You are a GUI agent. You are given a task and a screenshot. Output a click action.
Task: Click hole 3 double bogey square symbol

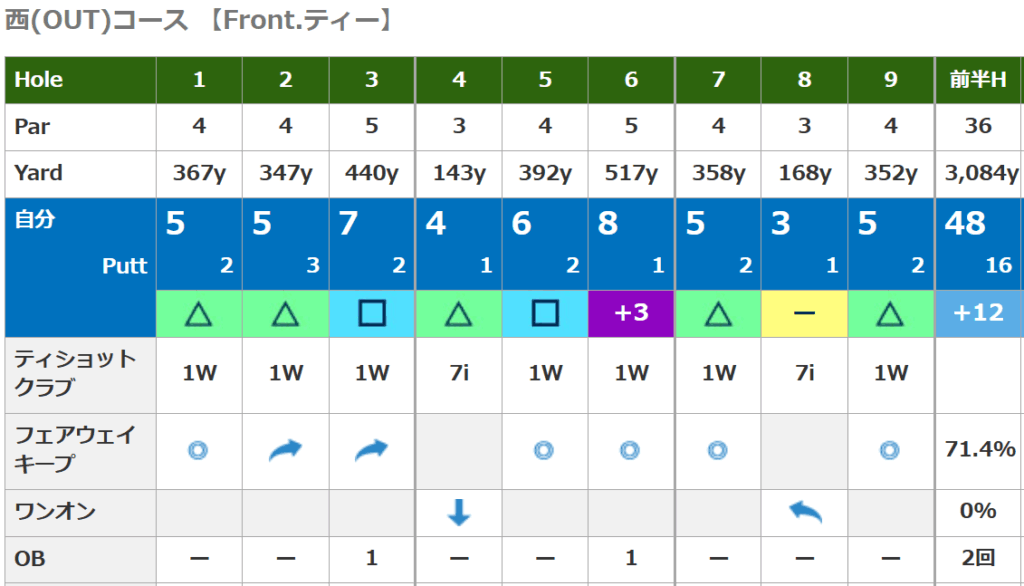click(x=372, y=314)
